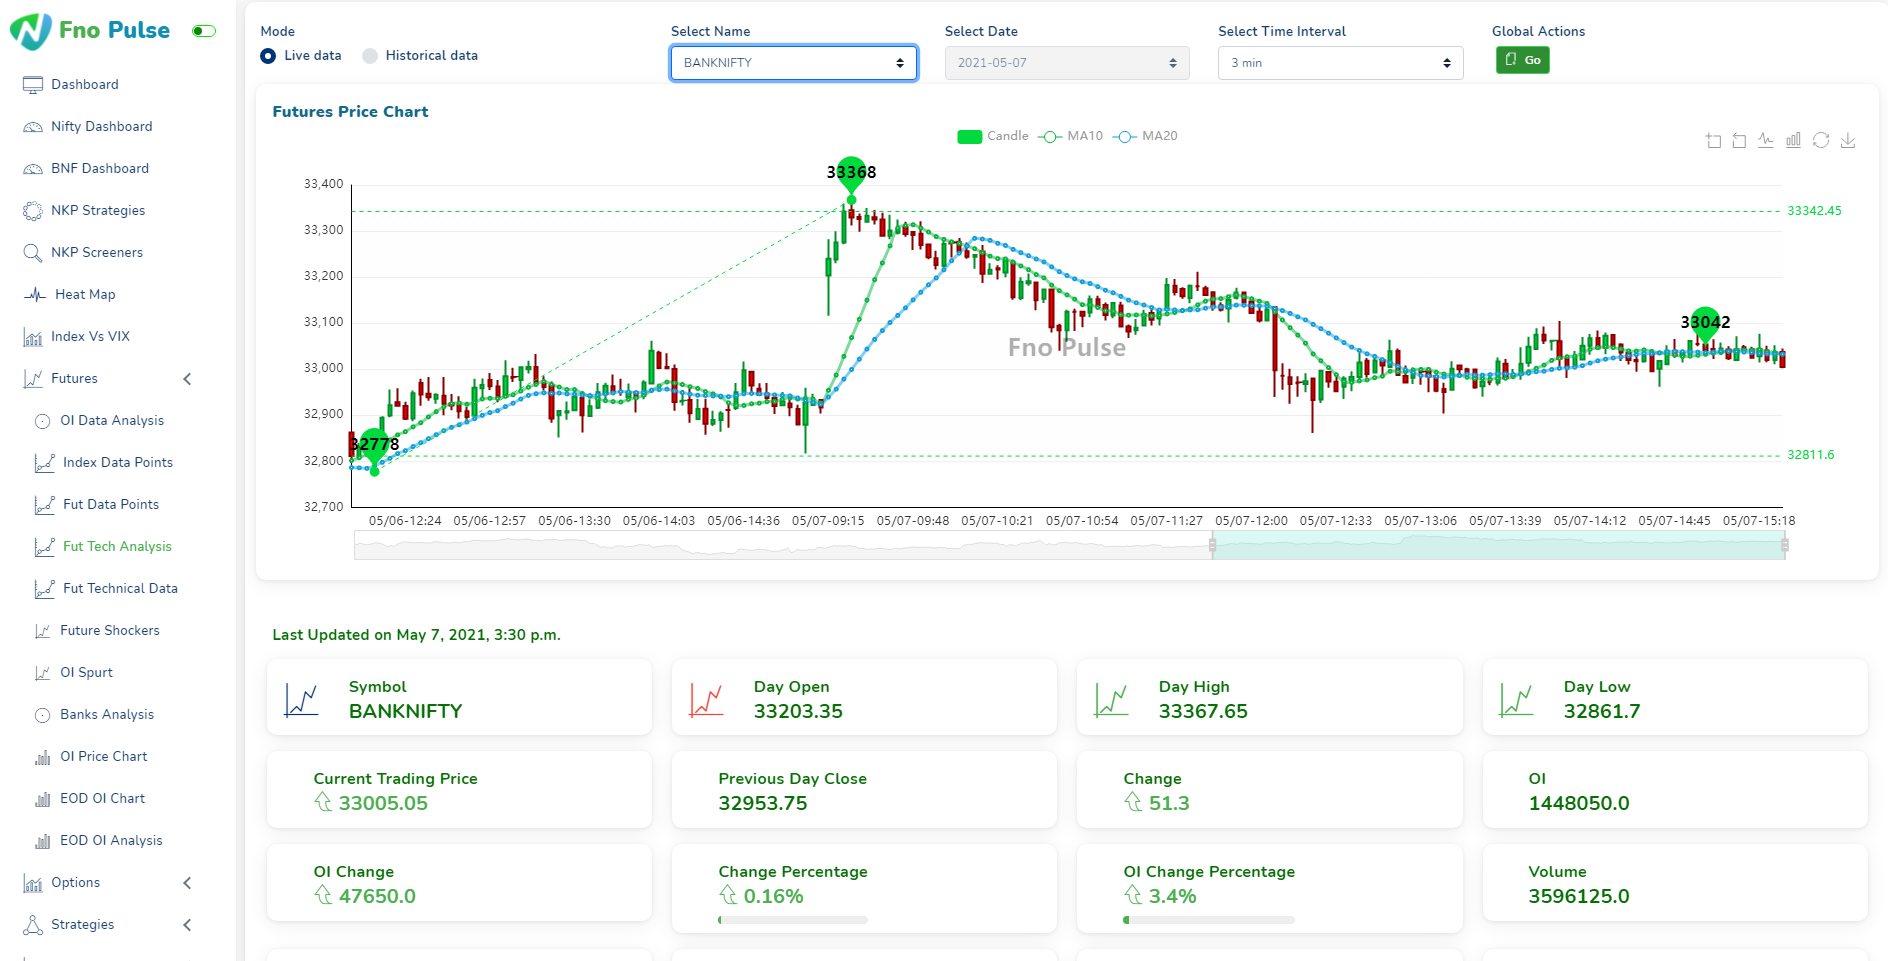Image resolution: width=1888 pixels, height=961 pixels.
Task: Click the BNF Dashboard gauge icon
Action: pos(33,169)
